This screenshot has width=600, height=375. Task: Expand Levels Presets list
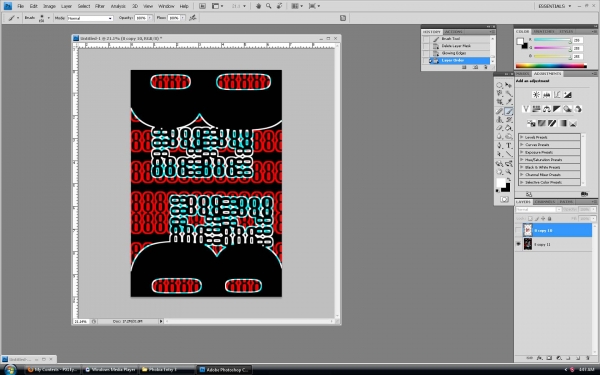pos(521,137)
